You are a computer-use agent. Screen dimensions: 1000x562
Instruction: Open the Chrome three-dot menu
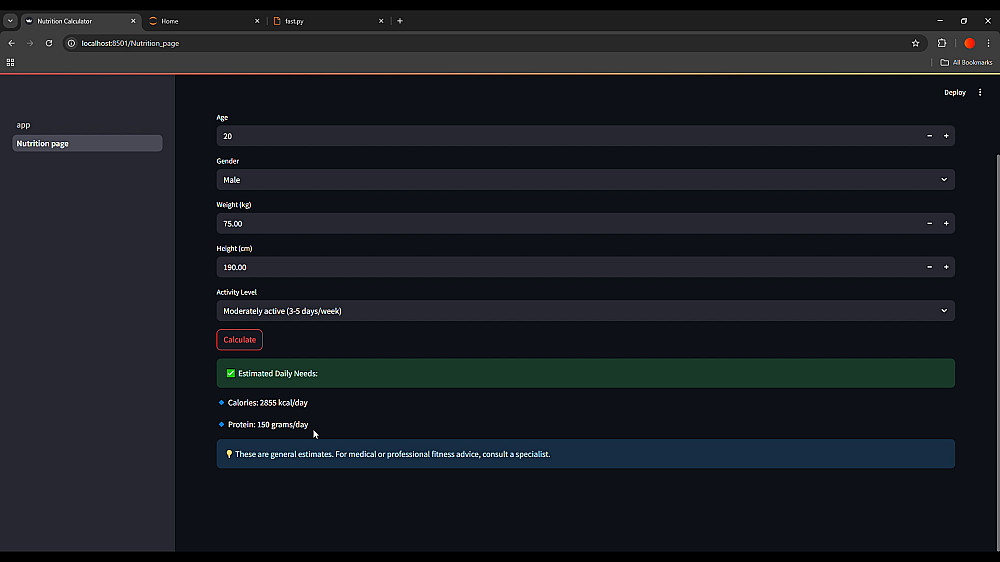(x=989, y=43)
